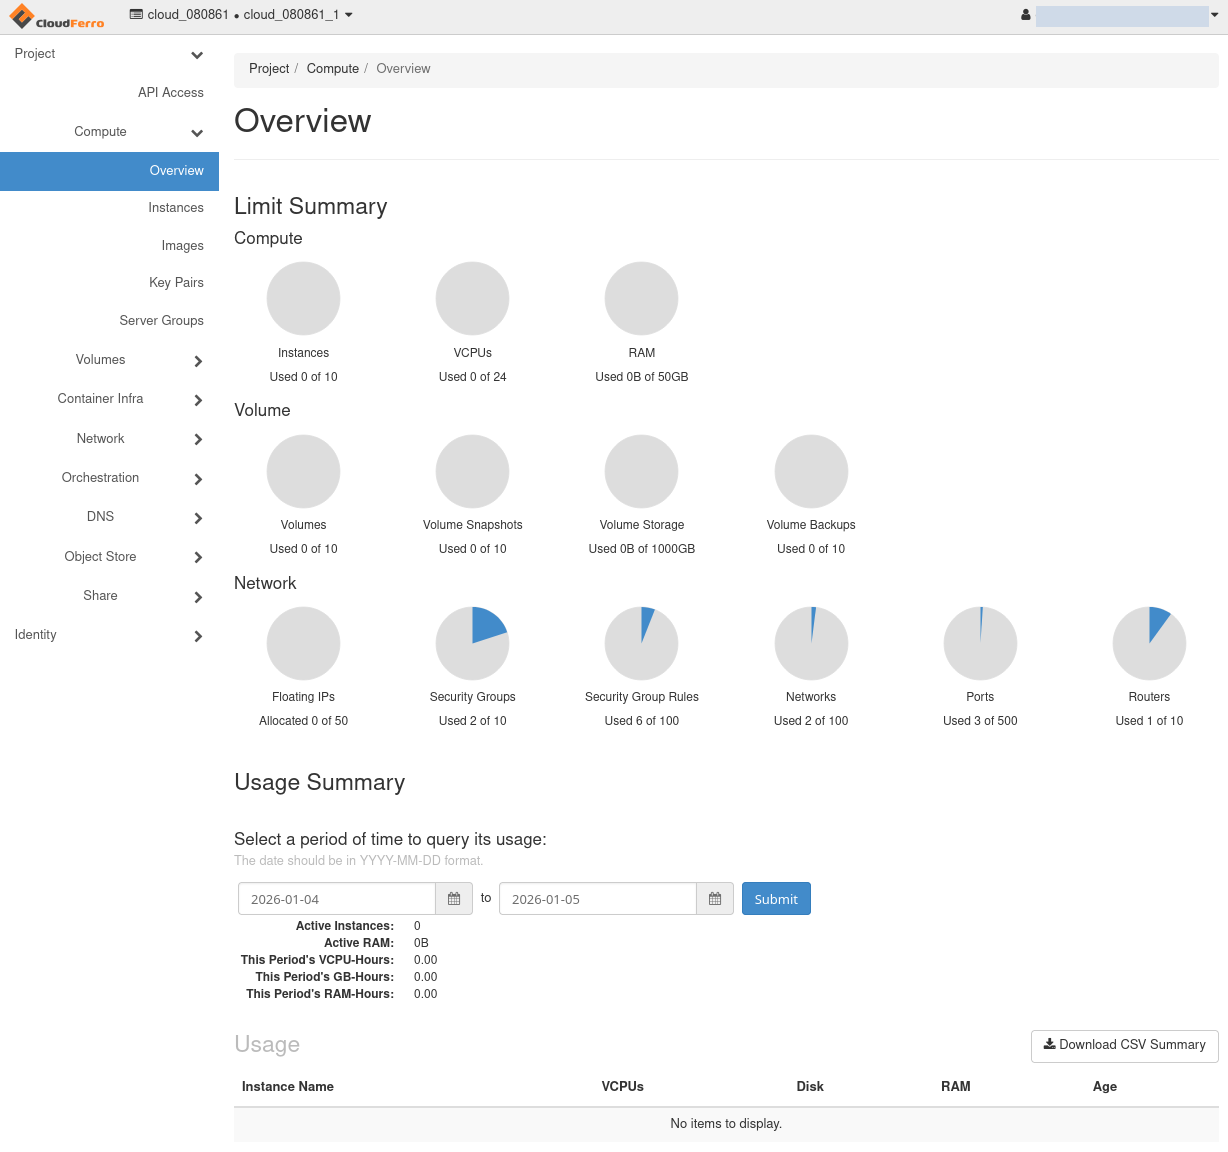Image resolution: width=1228 pixels, height=1152 pixels.
Task: Click the Routers usage pie chart
Action: click(1149, 643)
